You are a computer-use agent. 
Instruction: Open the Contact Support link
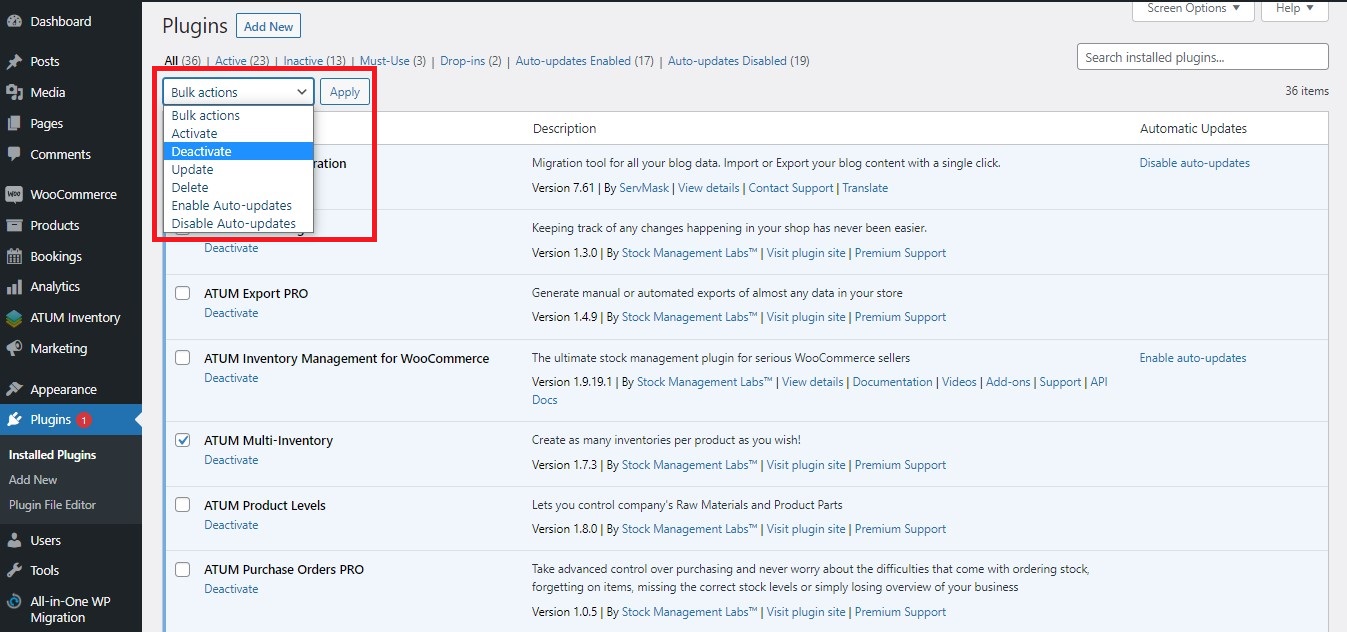791,188
